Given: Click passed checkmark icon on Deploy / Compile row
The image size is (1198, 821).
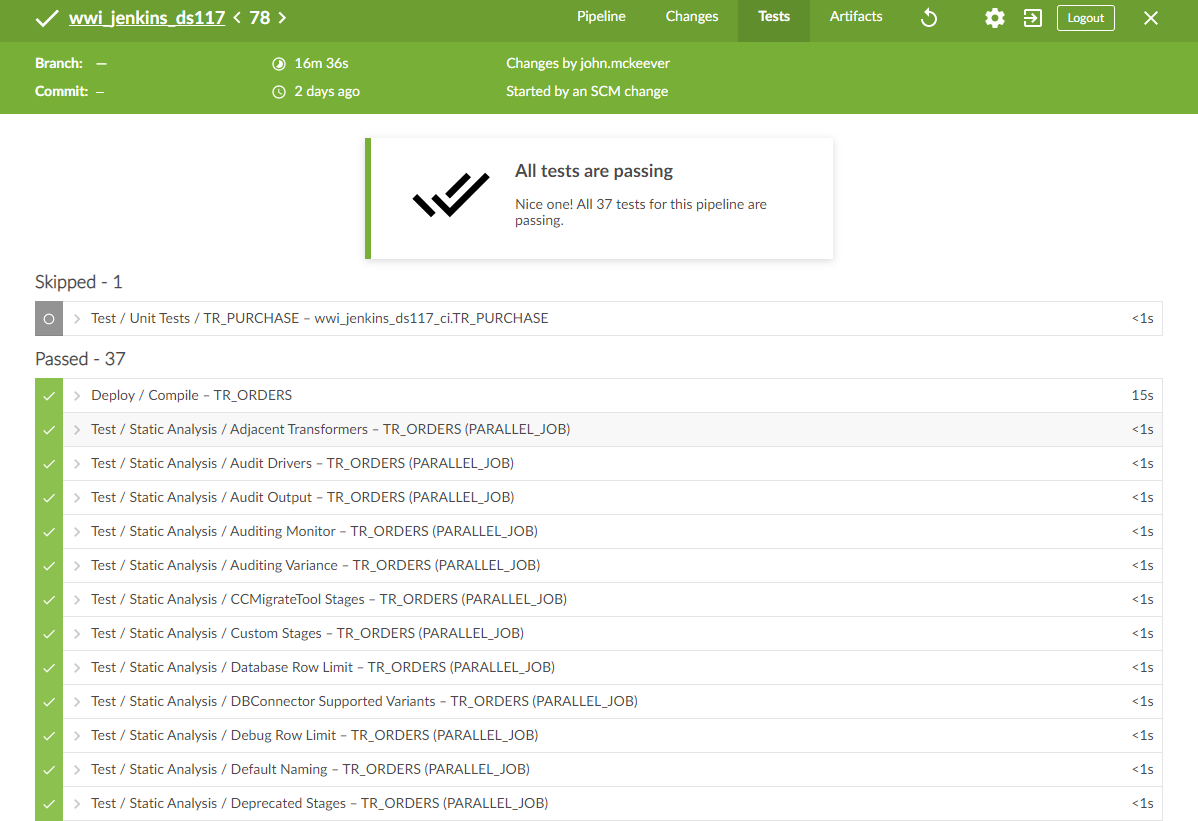Looking at the screenshot, I should [x=48, y=395].
